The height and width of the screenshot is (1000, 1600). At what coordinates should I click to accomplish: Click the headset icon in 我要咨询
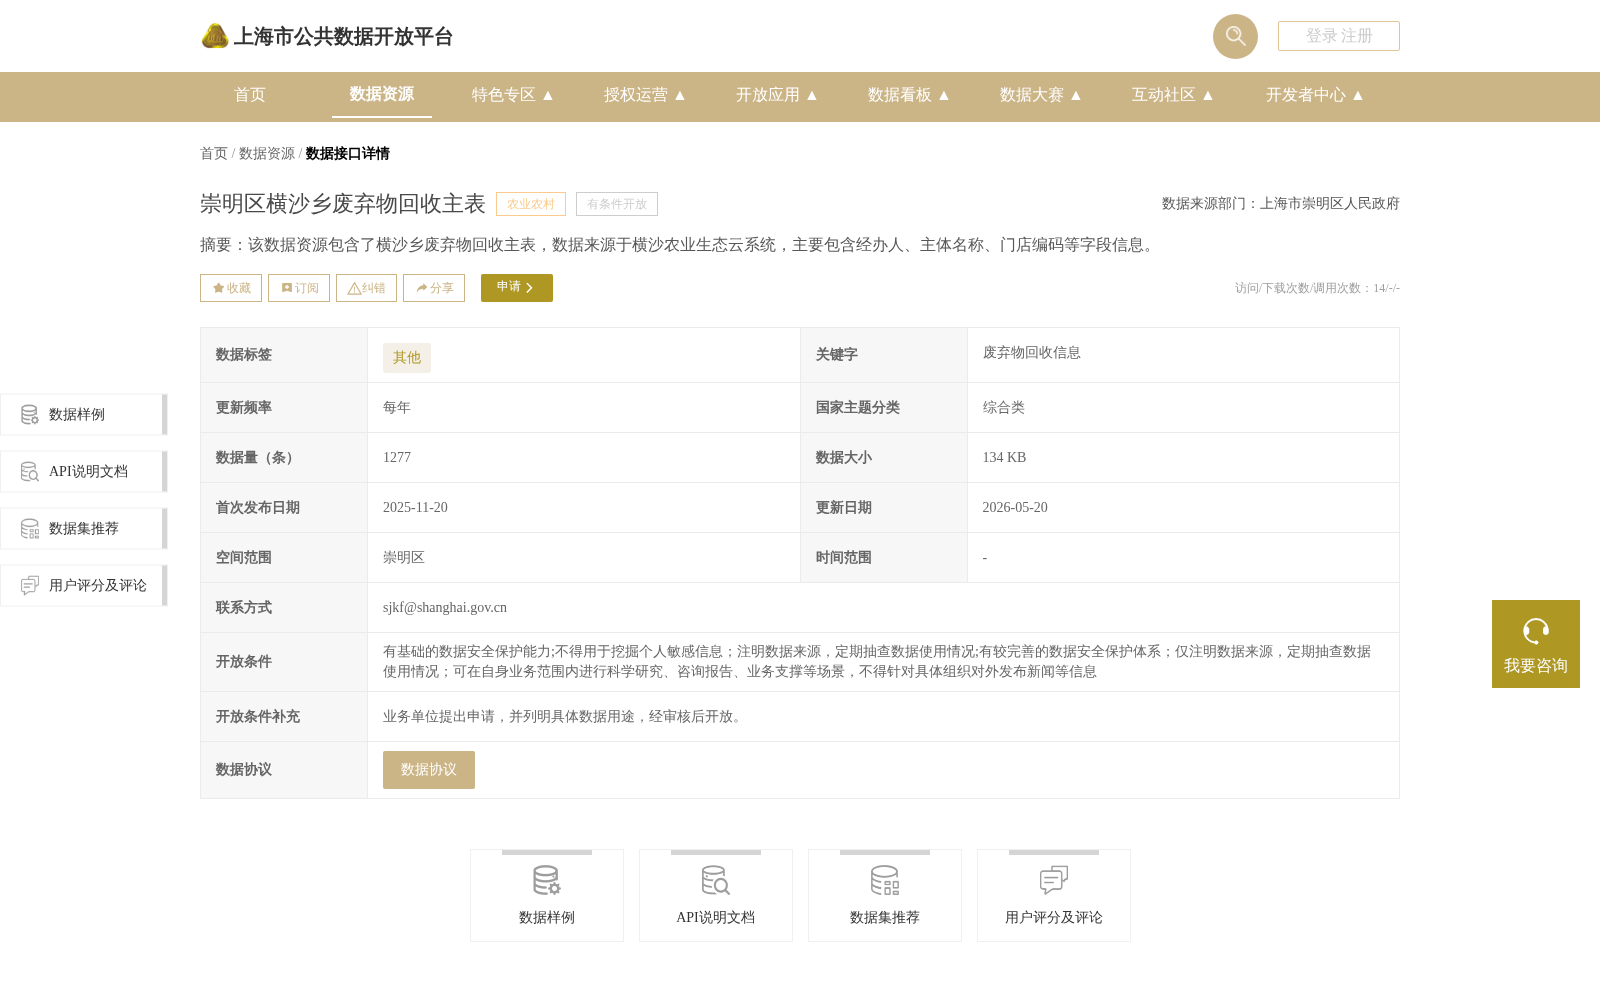click(1536, 631)
